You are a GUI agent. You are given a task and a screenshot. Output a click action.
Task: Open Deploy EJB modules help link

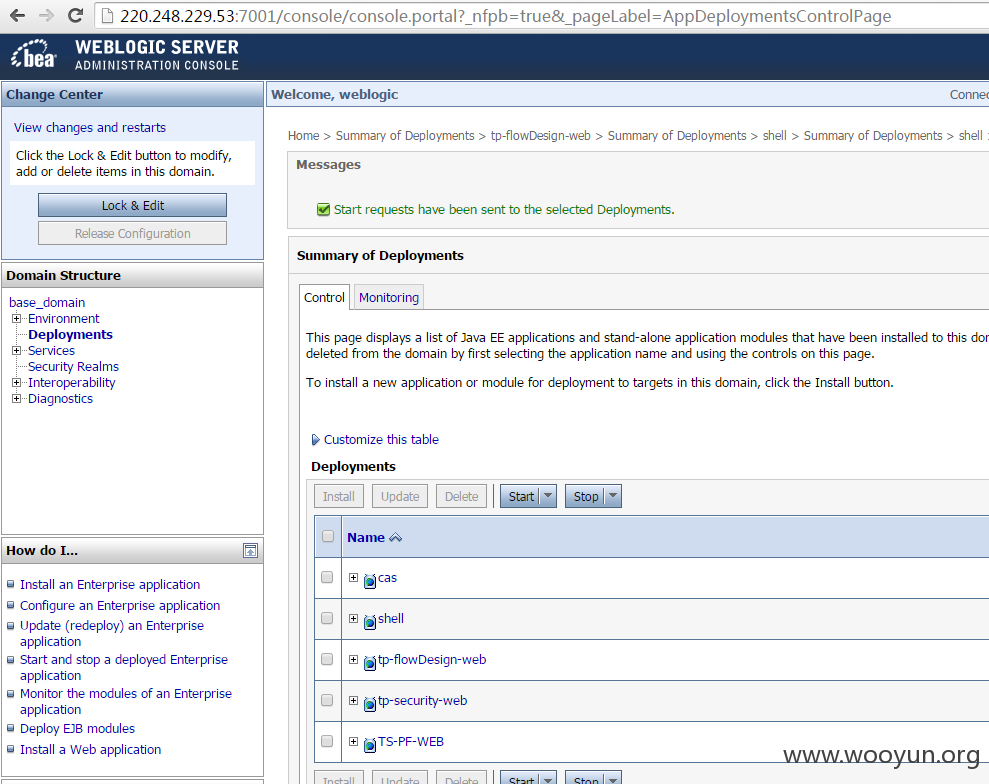pyautogui.click(x=77, y=728)
